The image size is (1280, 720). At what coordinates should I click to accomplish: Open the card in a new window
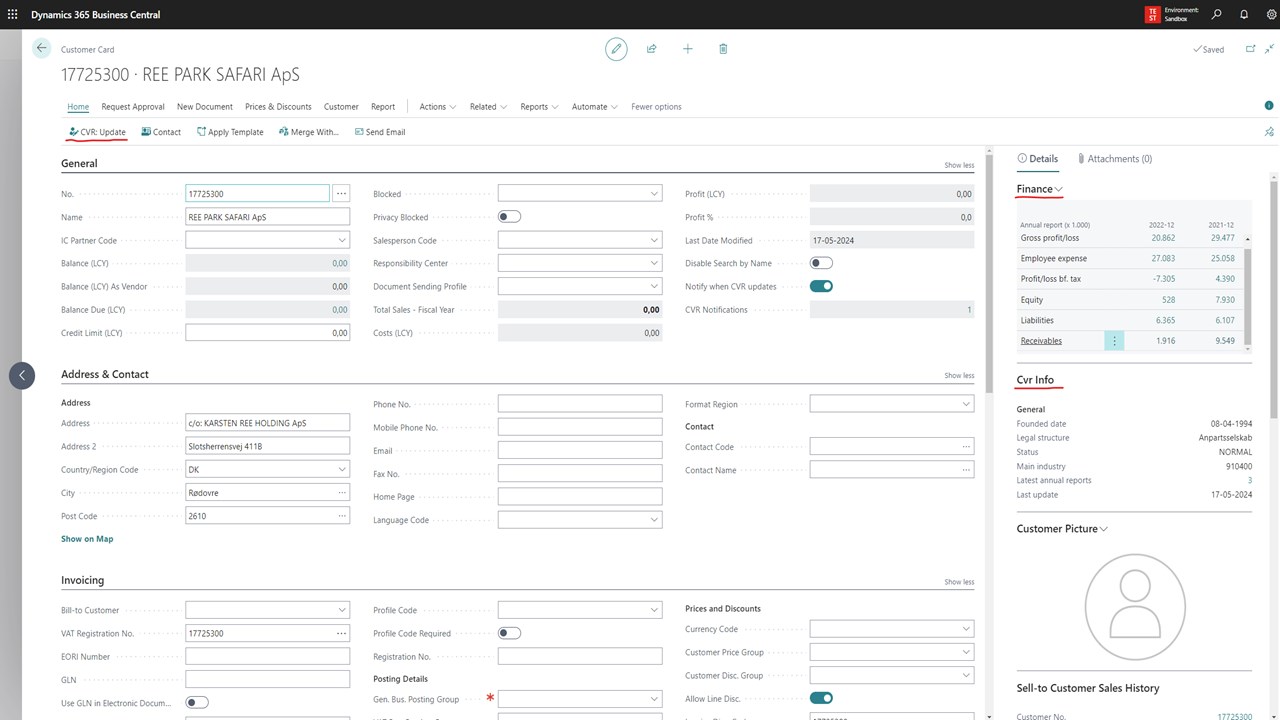[1250, 49]
